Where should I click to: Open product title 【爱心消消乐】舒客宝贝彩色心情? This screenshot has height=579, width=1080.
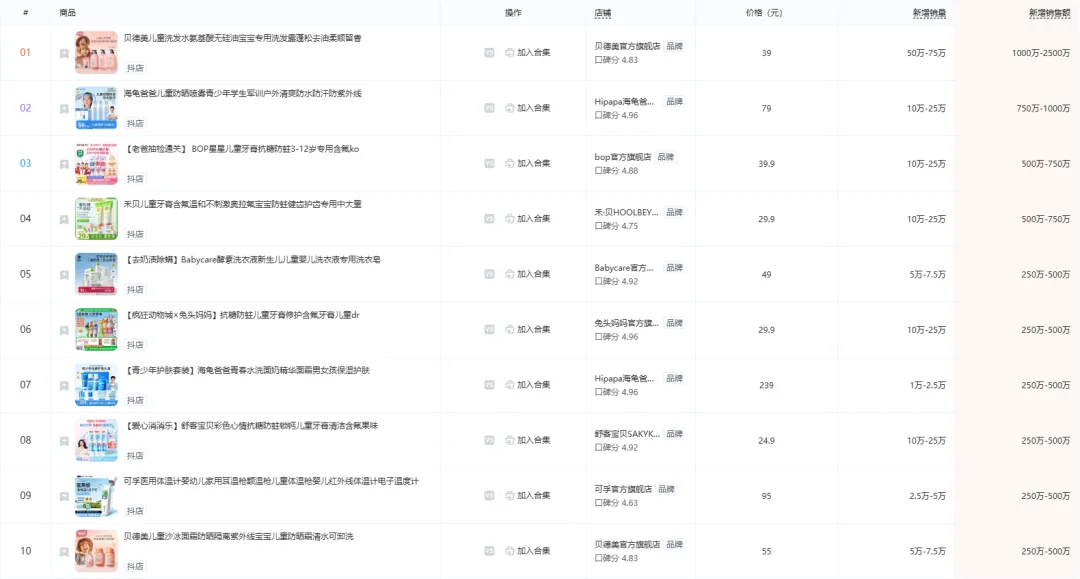pyautogui.click(x=251, y=426)
